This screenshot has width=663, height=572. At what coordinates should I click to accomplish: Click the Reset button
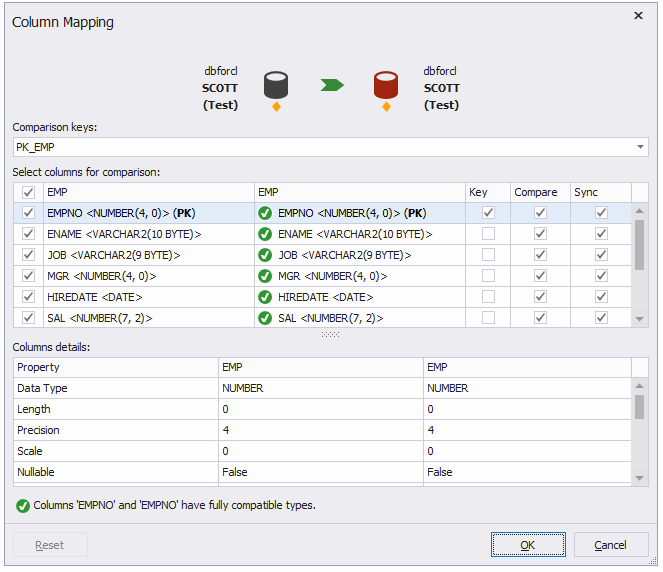[x=50, y=545]
